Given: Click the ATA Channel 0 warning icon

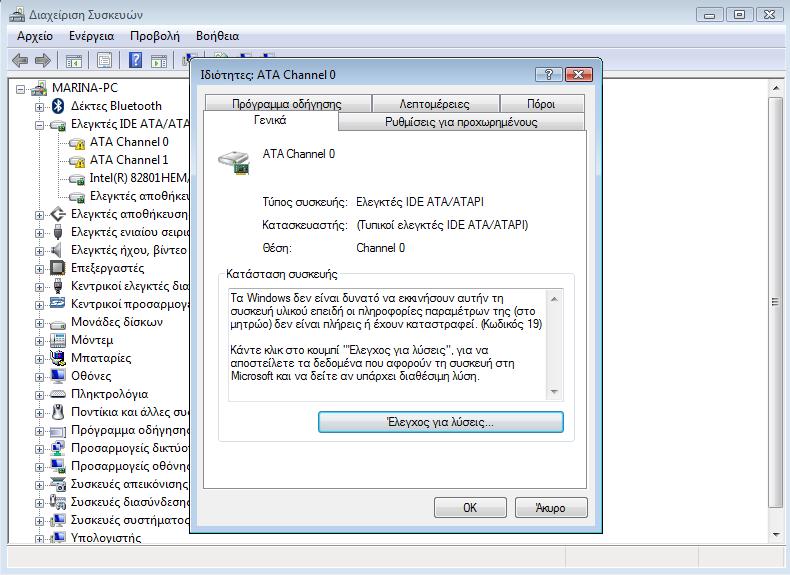Looking at the screenshot, I should 77,143.
